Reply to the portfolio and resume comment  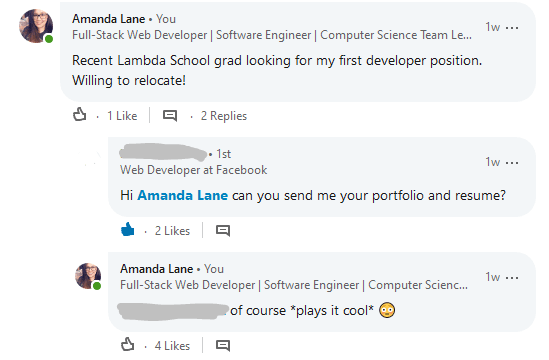(x=223, y=230)
